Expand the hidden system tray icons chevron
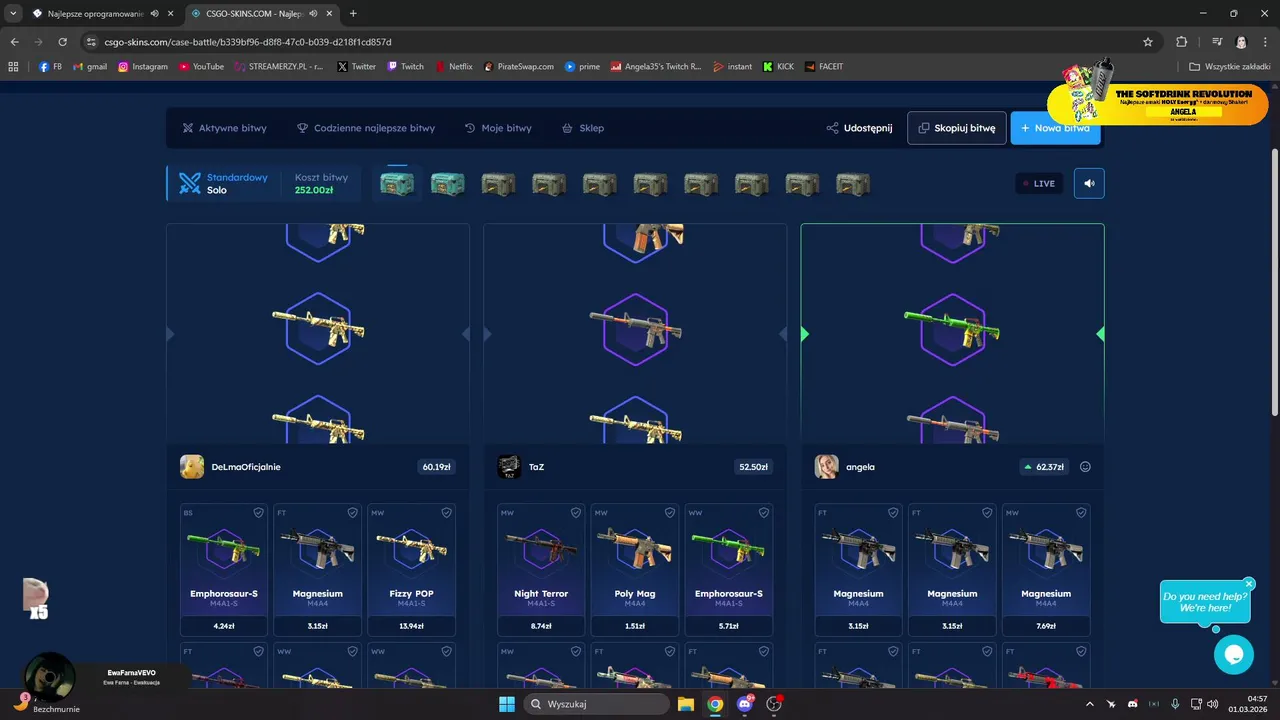Image resolution: width=1280 pixels, height=720 pixels. [1089, 704]
